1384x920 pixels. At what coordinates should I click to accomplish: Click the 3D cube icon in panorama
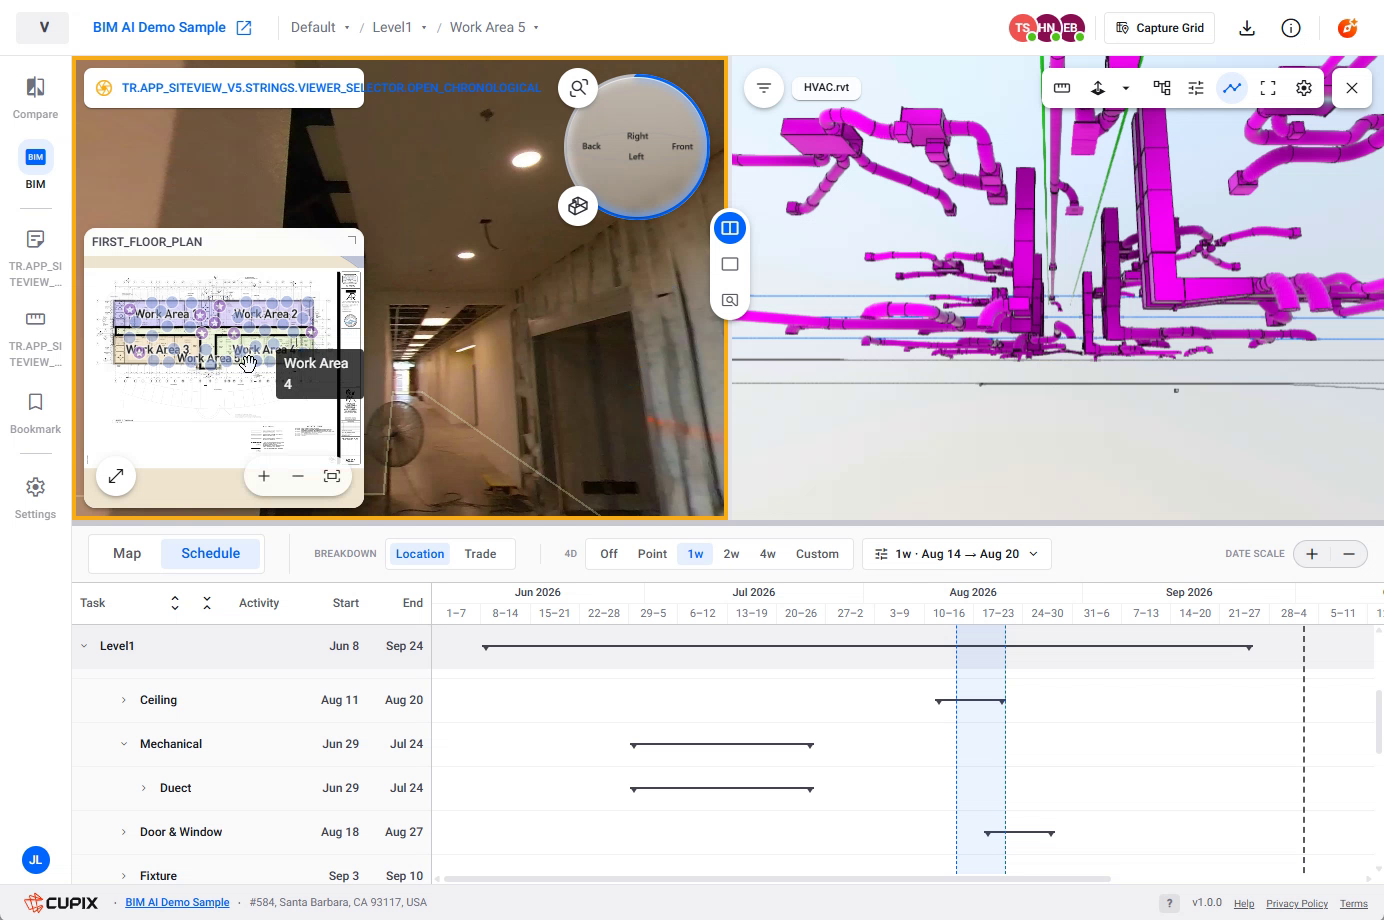[x=578, y=206]
